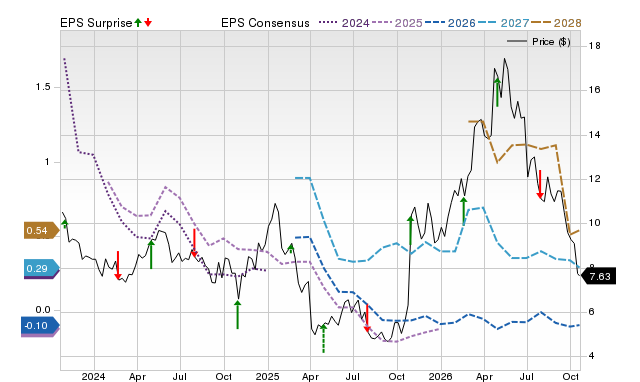Viewport: 640px width, 382px height.
Task: Click the 4 label on the price axis
Action: 591,356
